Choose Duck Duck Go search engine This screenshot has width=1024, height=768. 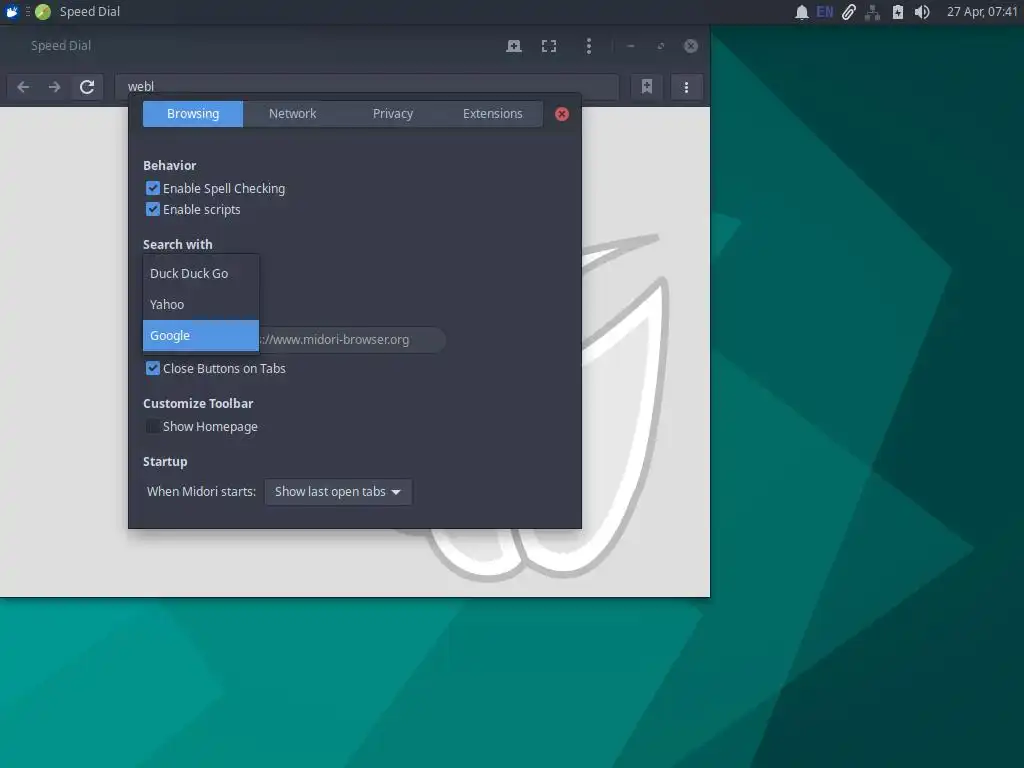[x=201, y=274]
